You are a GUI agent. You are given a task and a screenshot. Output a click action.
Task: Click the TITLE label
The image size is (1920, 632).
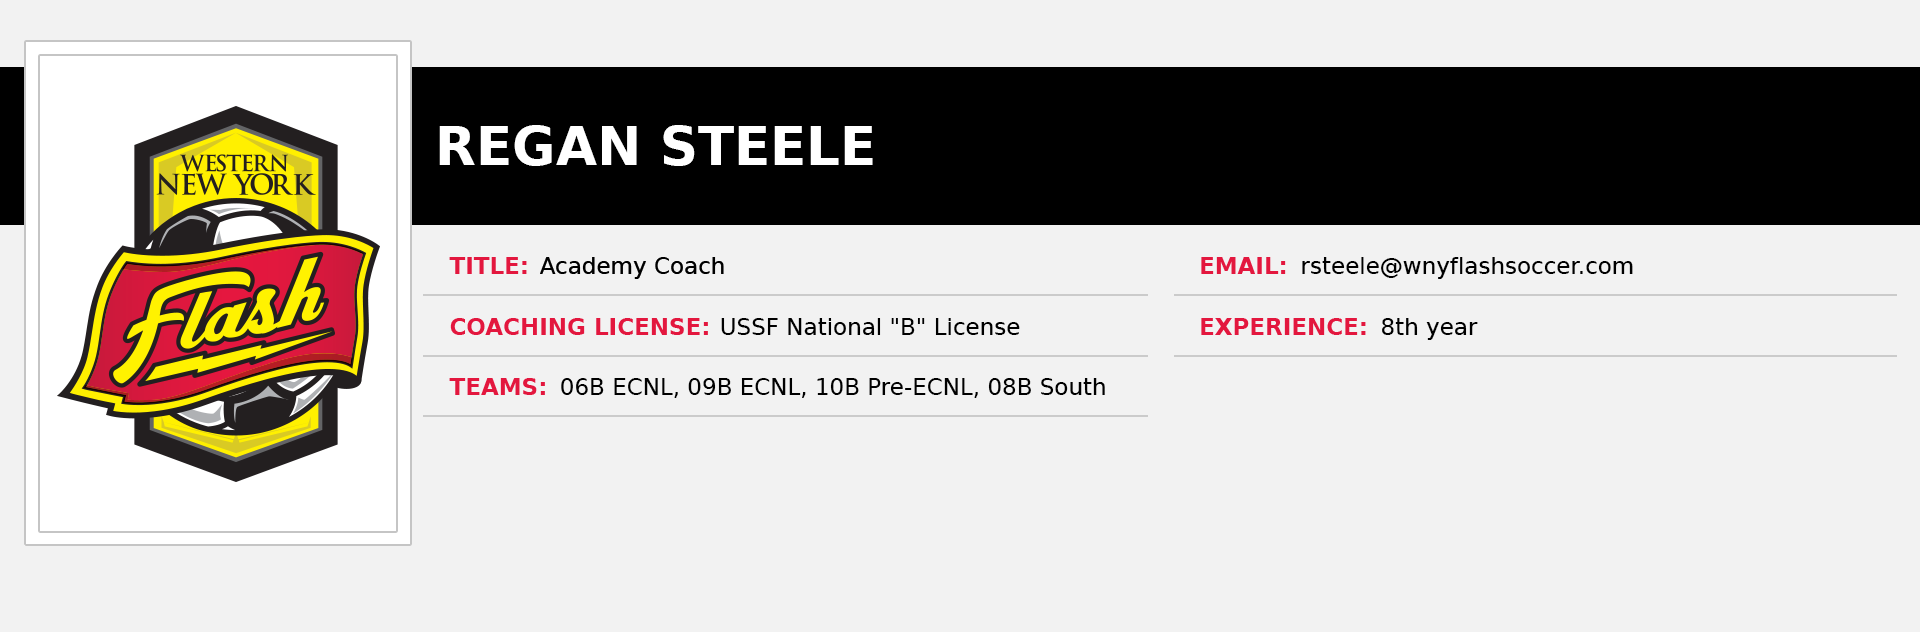[x=489, y=267]
